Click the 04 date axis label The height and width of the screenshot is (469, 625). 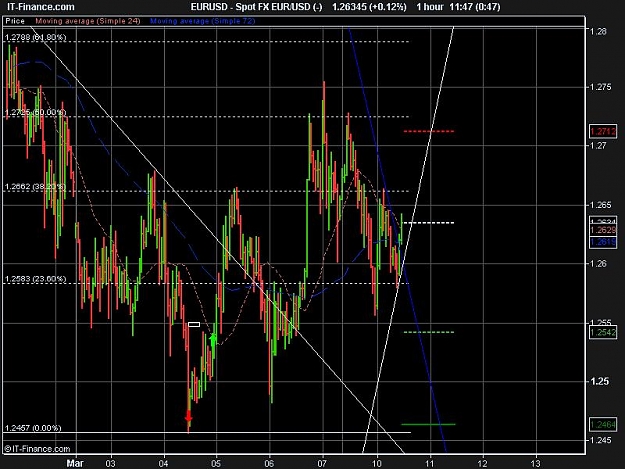[163, 463]
